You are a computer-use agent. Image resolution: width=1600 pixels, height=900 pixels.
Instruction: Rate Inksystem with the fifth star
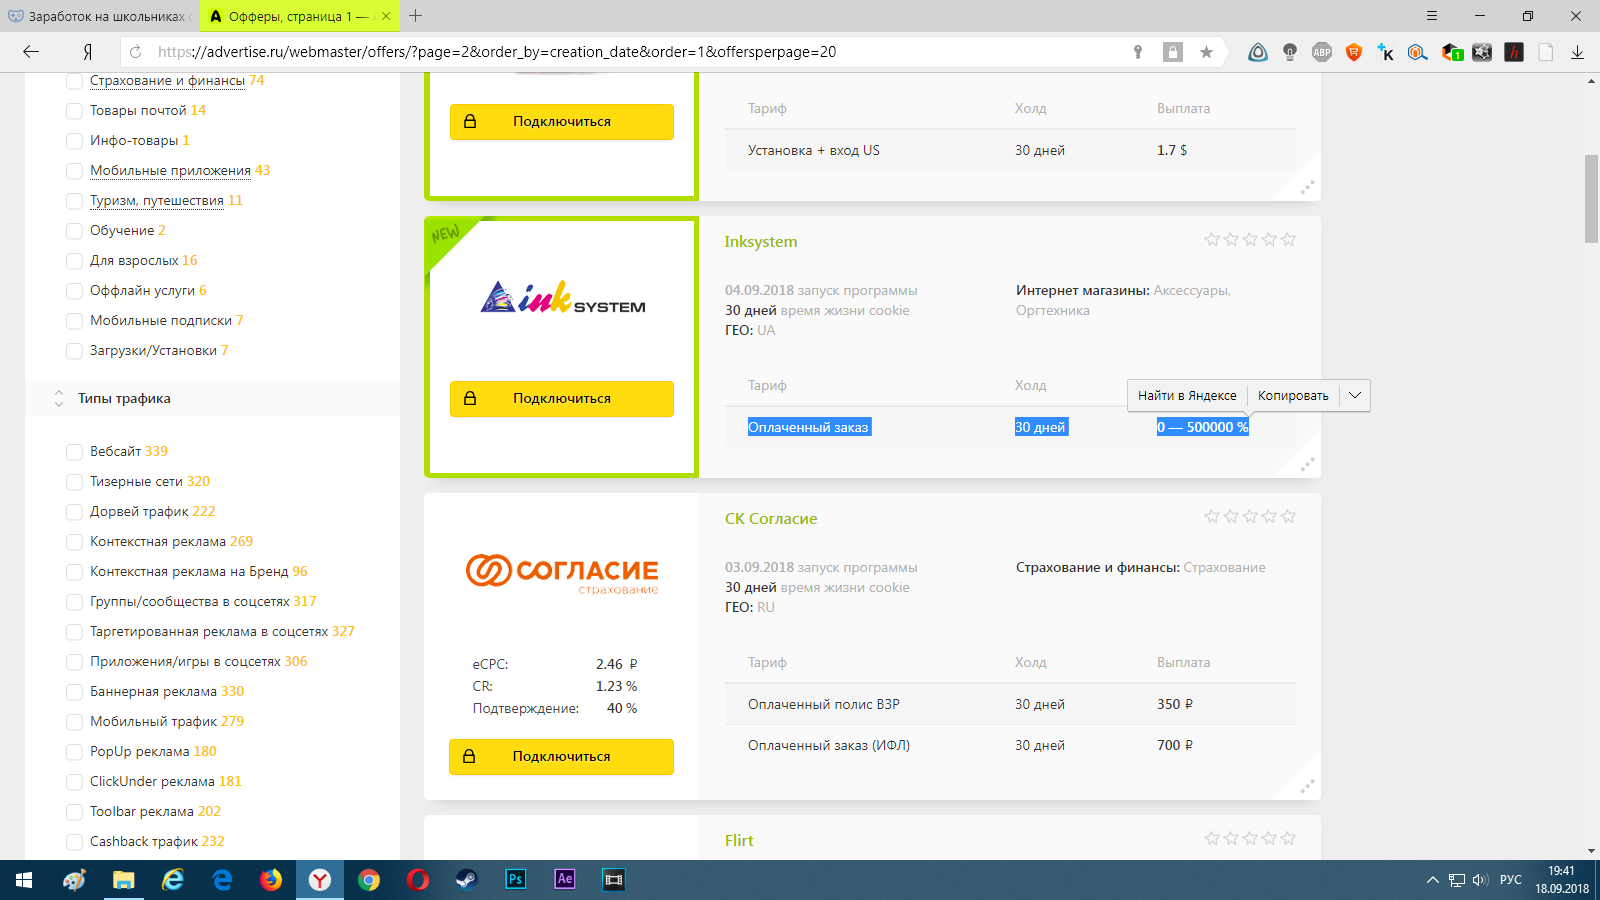(x=1288, y=239)
